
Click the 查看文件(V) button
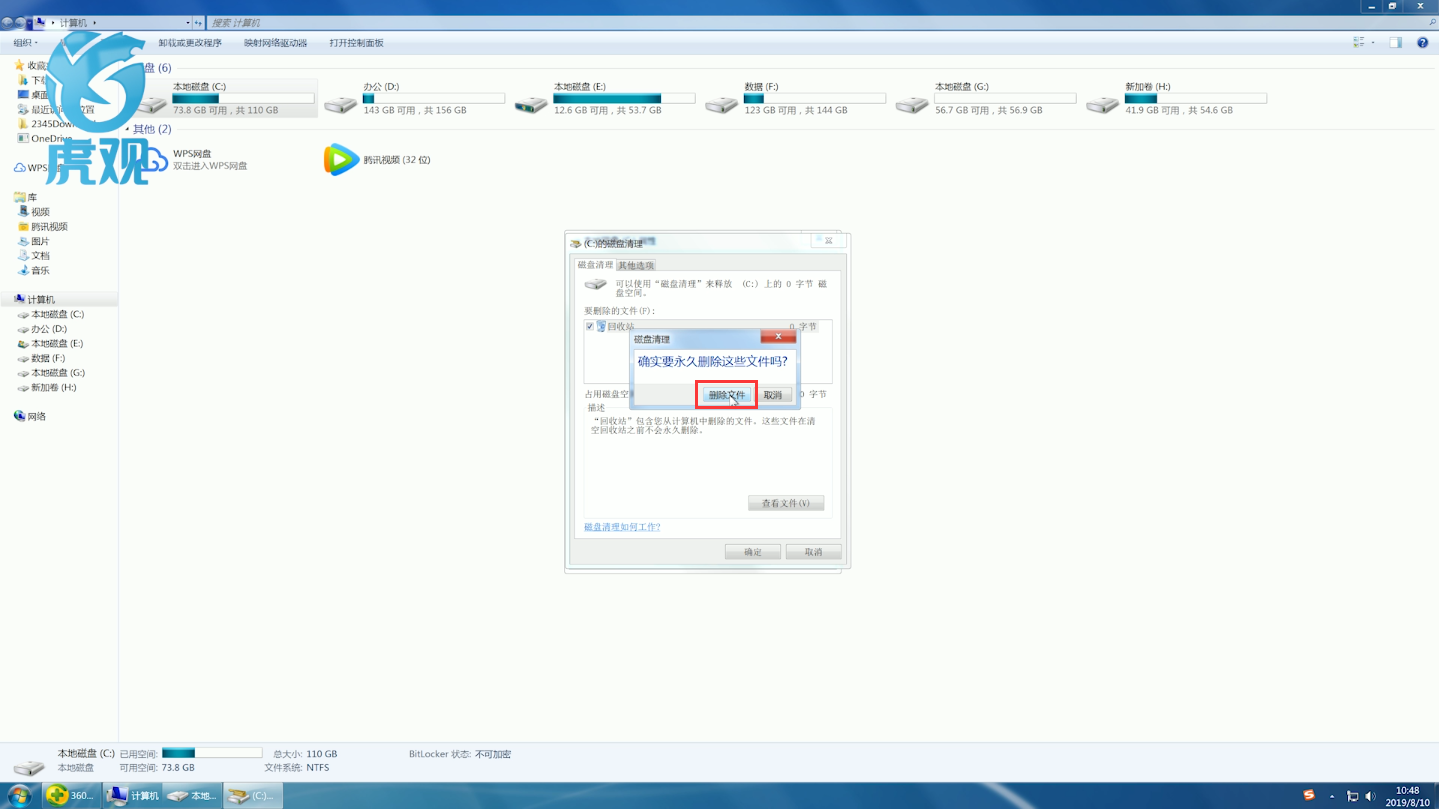786,503
